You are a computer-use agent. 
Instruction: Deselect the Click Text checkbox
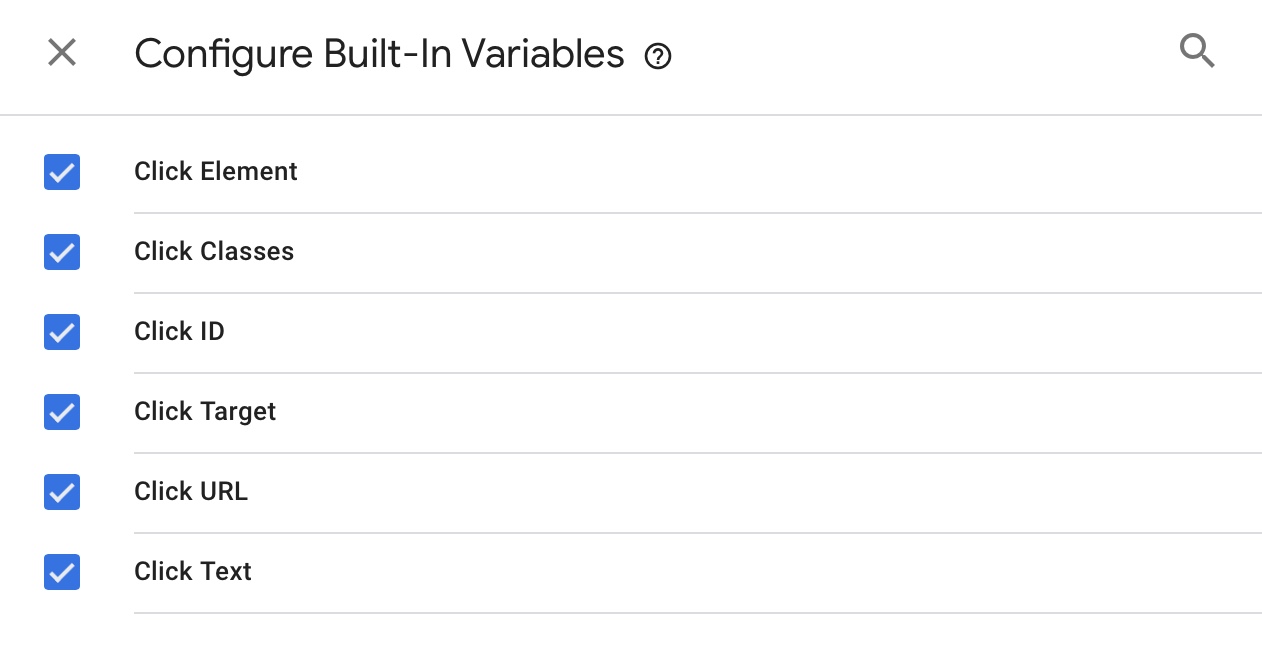click(x=62, y=572)
